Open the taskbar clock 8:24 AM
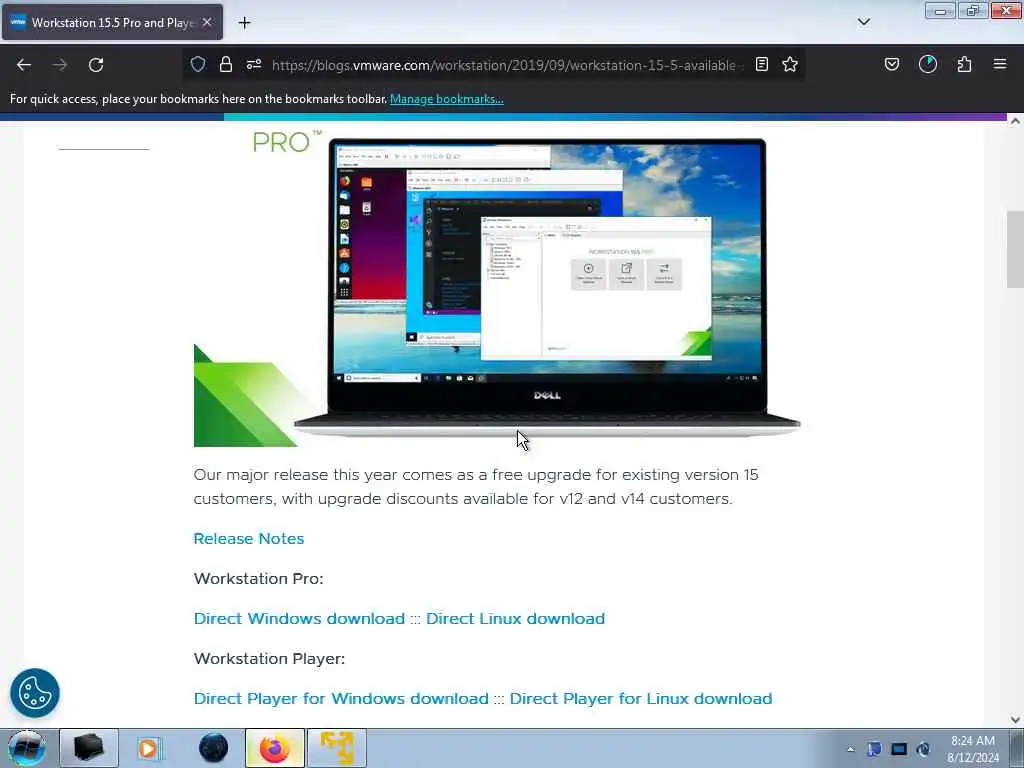Image resolution: width=1024 pixels, height=768 pixels. click(973, 749)
